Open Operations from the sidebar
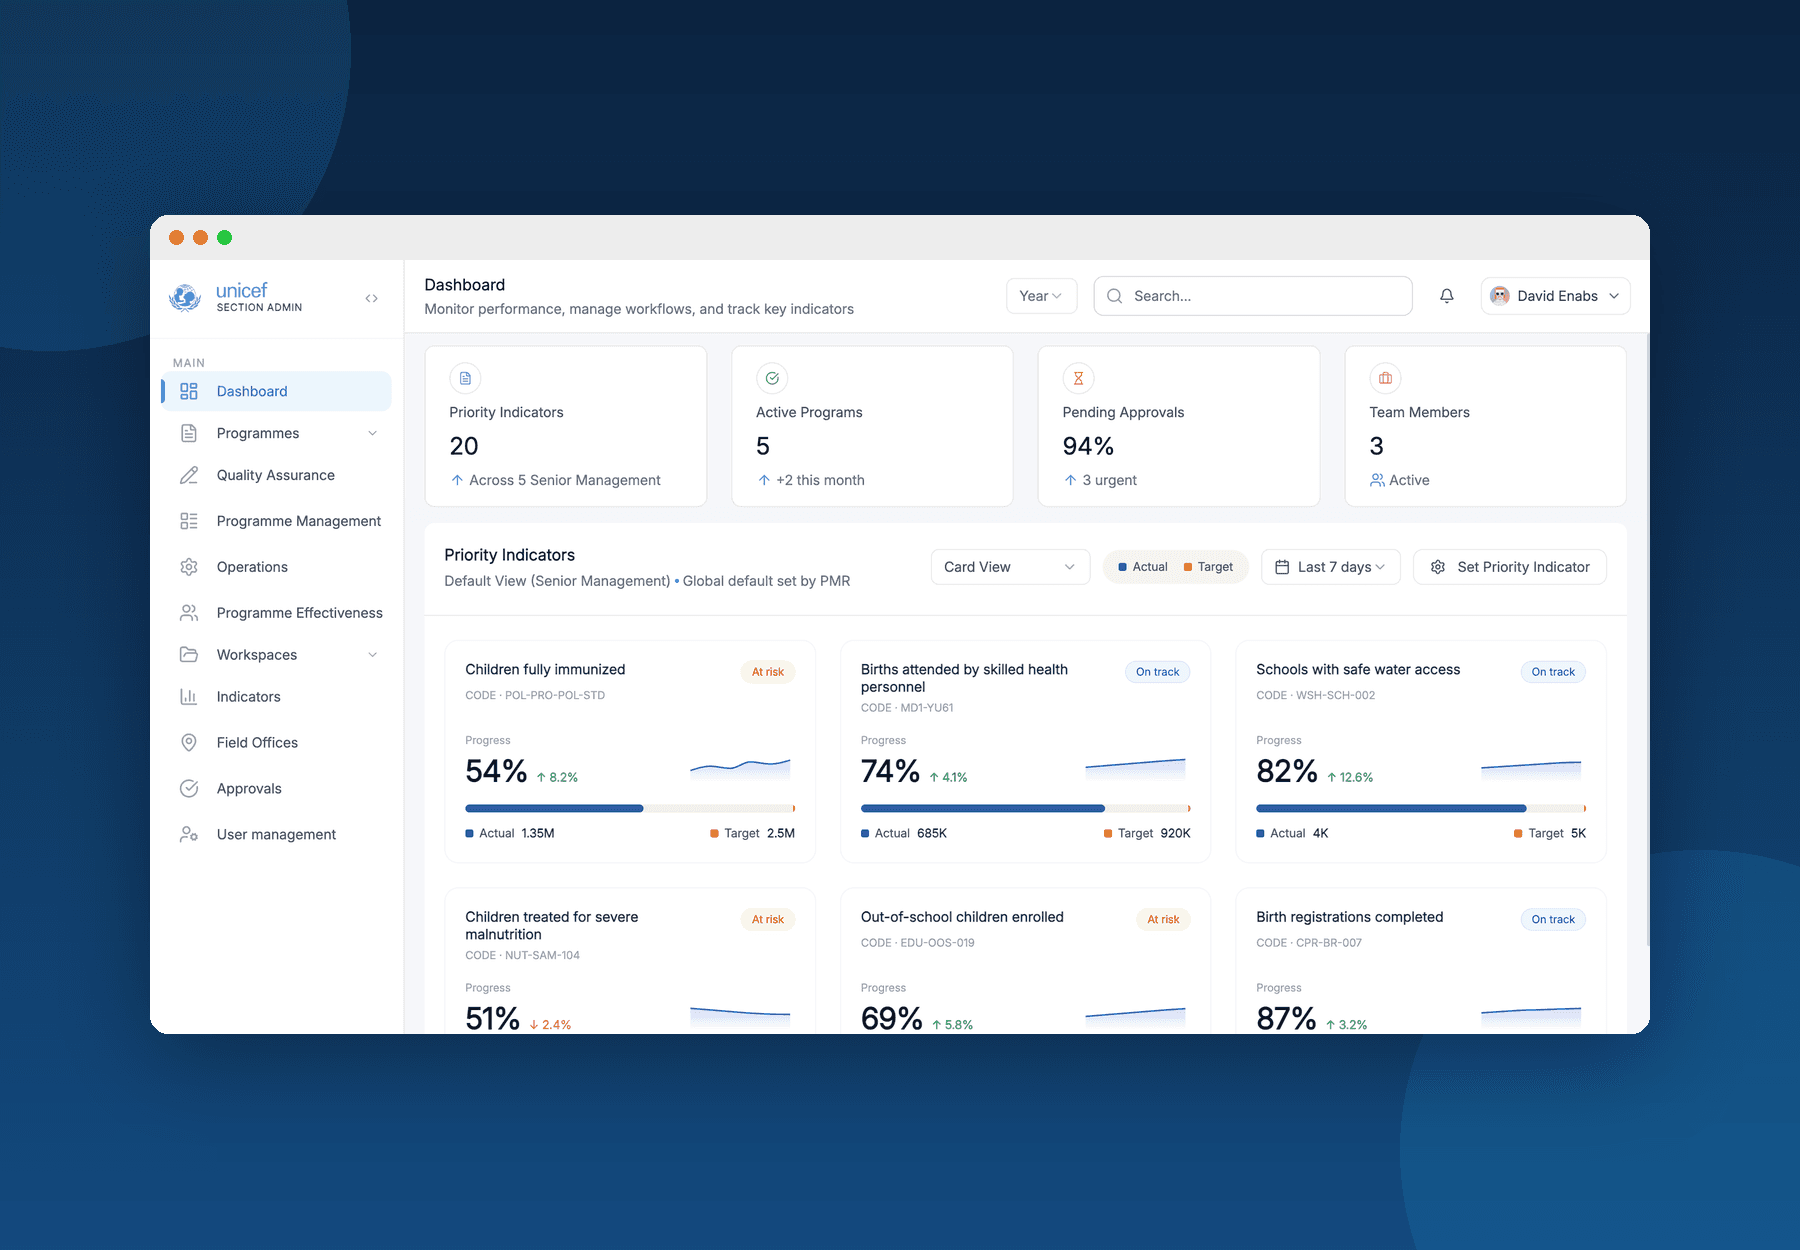The width and height of the screenshot is (1800, 1250). click(x=276, y=567)
